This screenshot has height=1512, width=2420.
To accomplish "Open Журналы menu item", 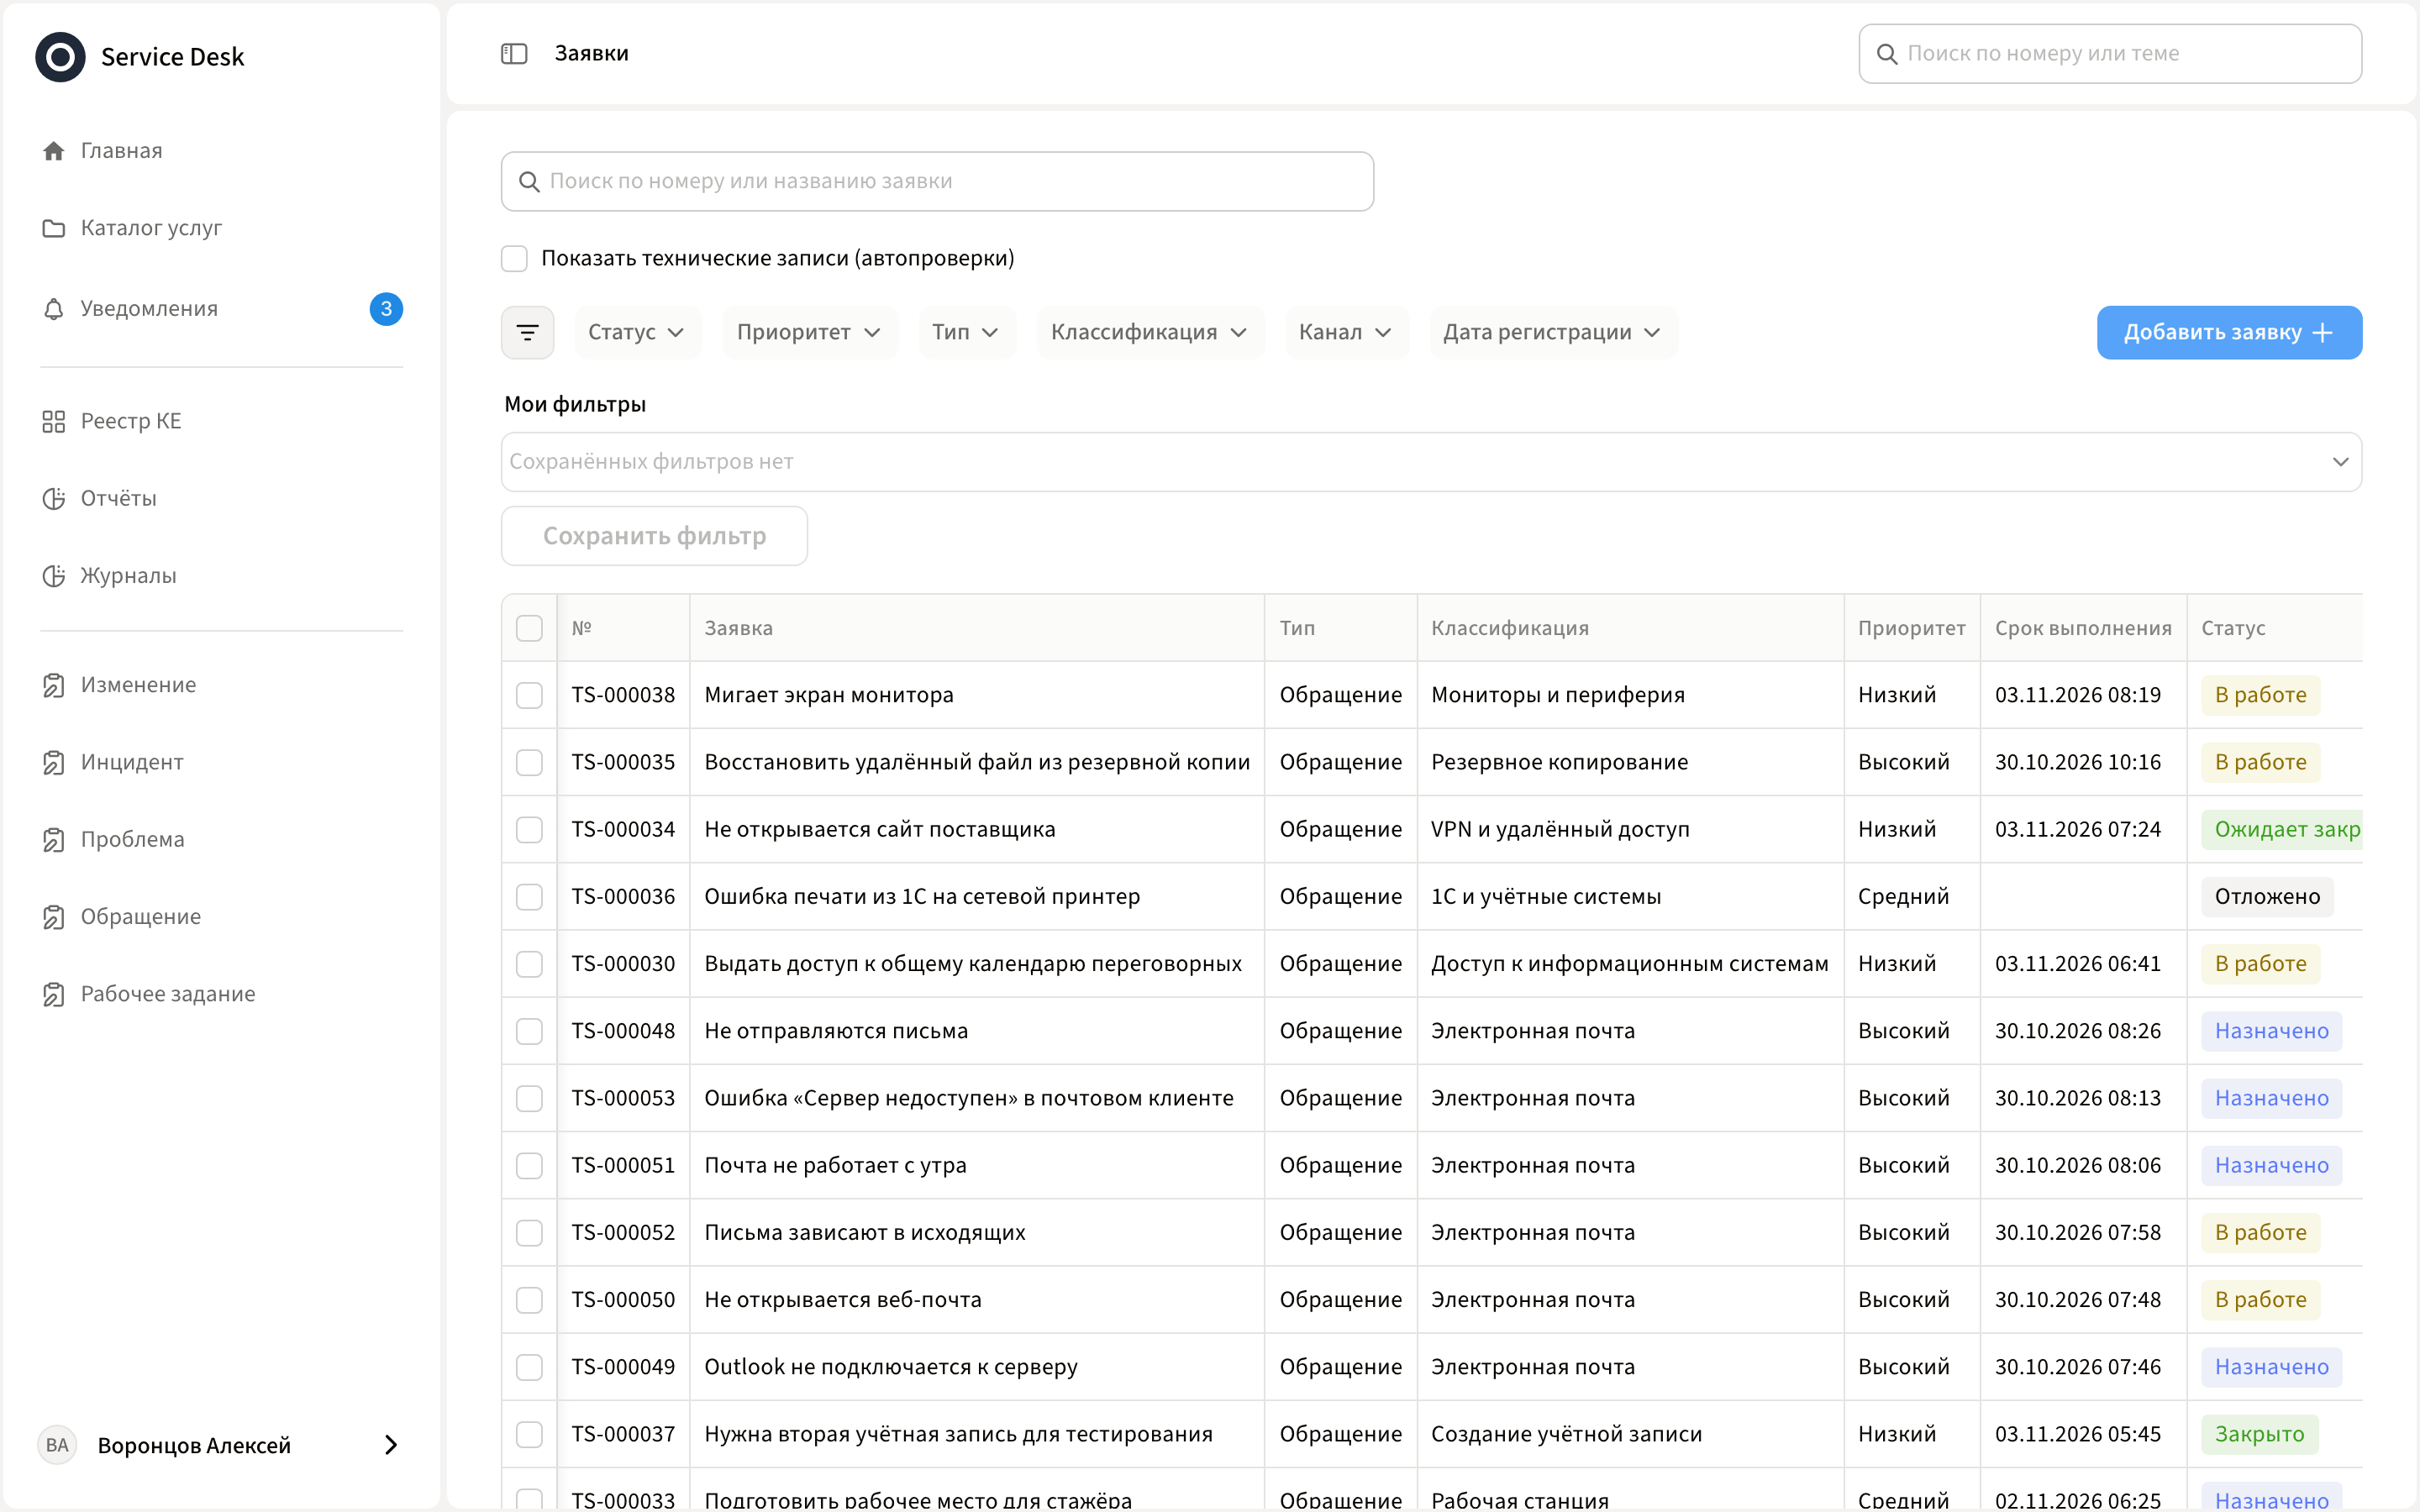I will coord(128,576).
